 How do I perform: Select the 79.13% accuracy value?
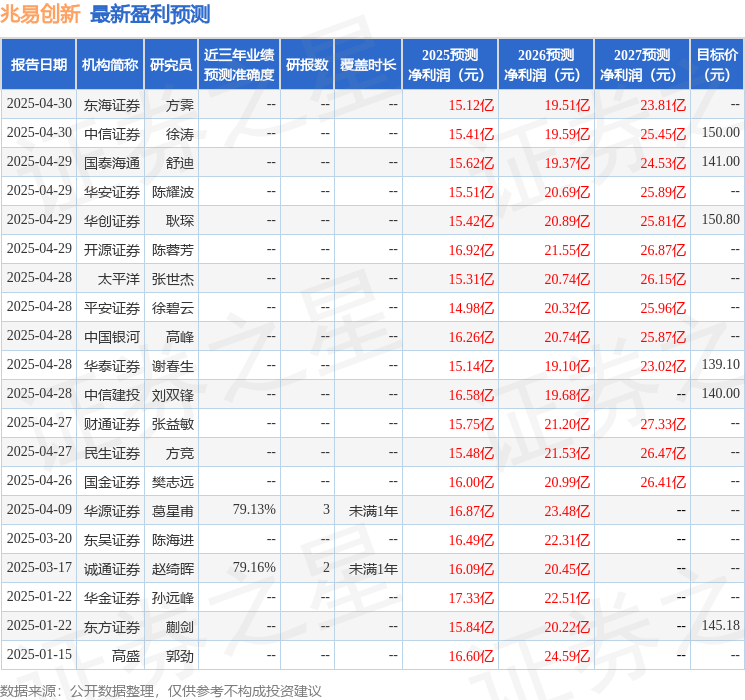(253, 510)
